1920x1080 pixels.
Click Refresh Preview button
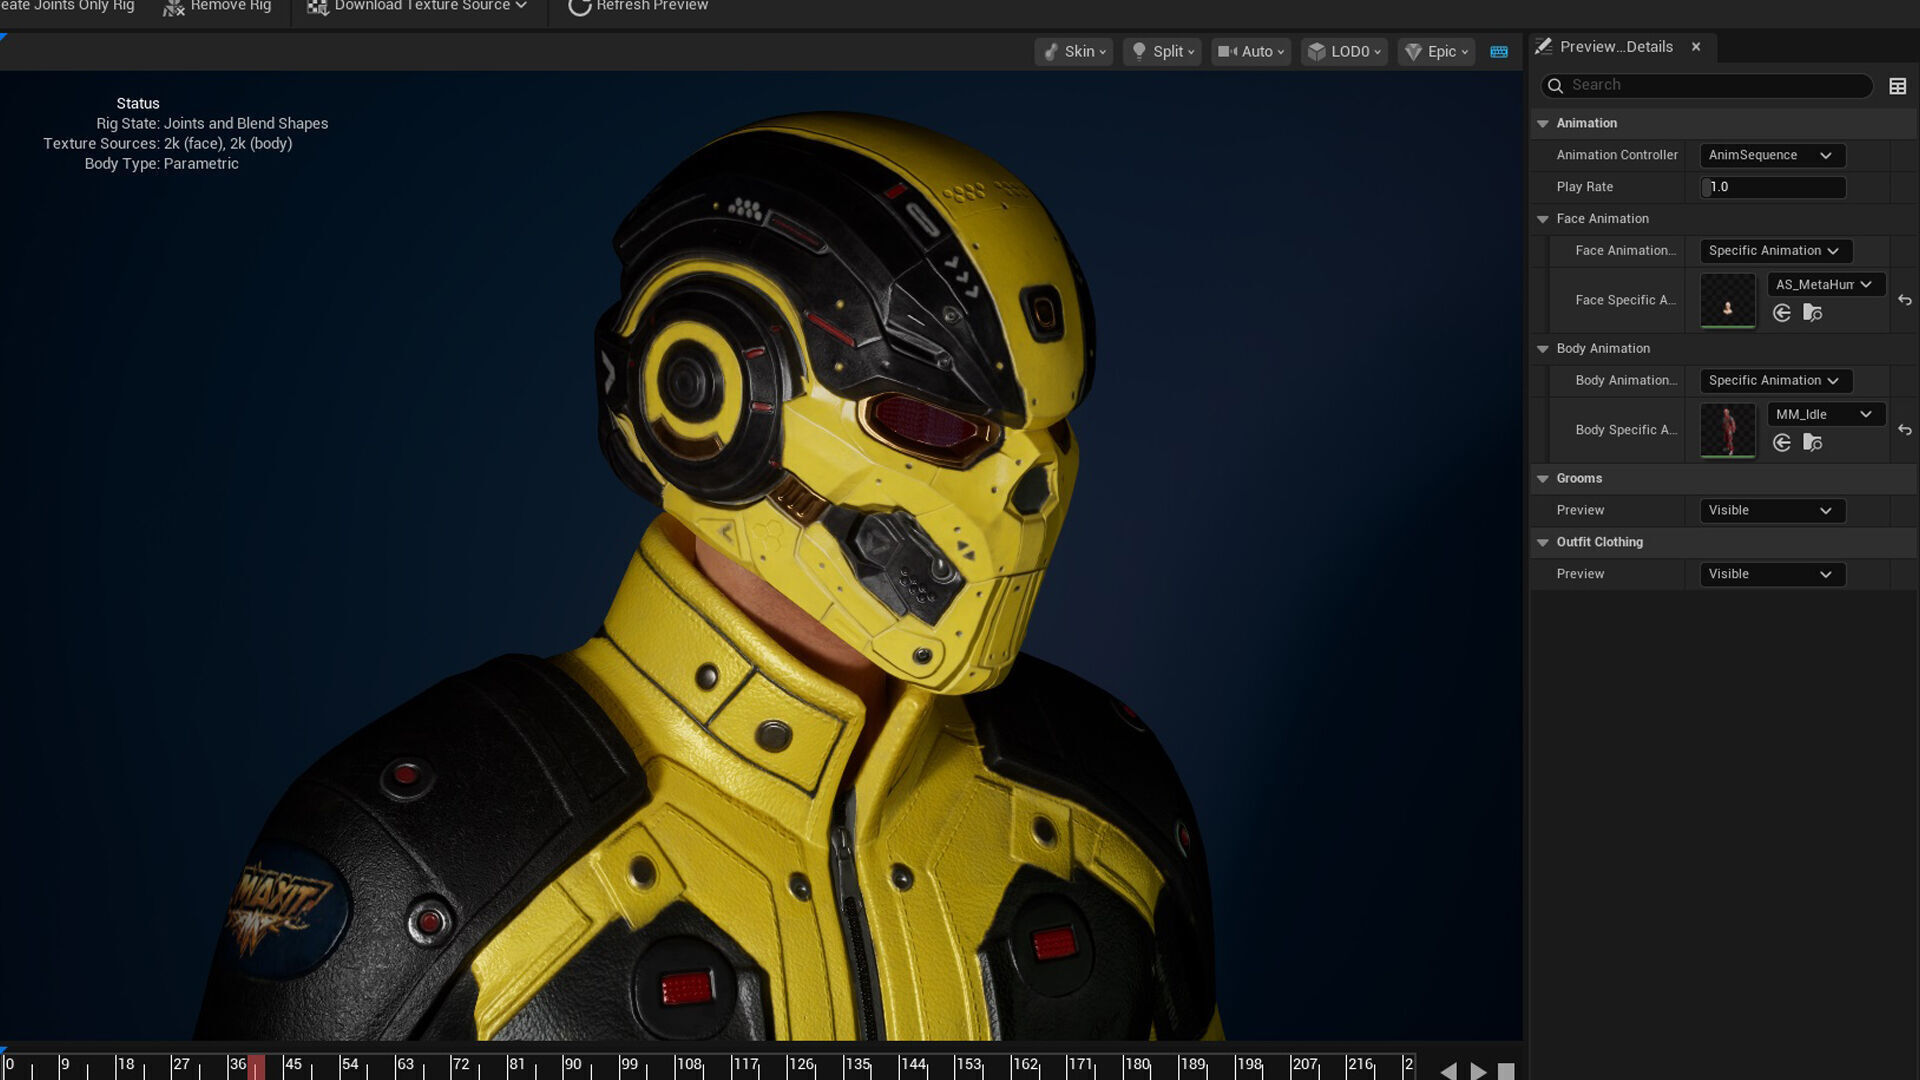pyautogui.click(x=638, y=7)
